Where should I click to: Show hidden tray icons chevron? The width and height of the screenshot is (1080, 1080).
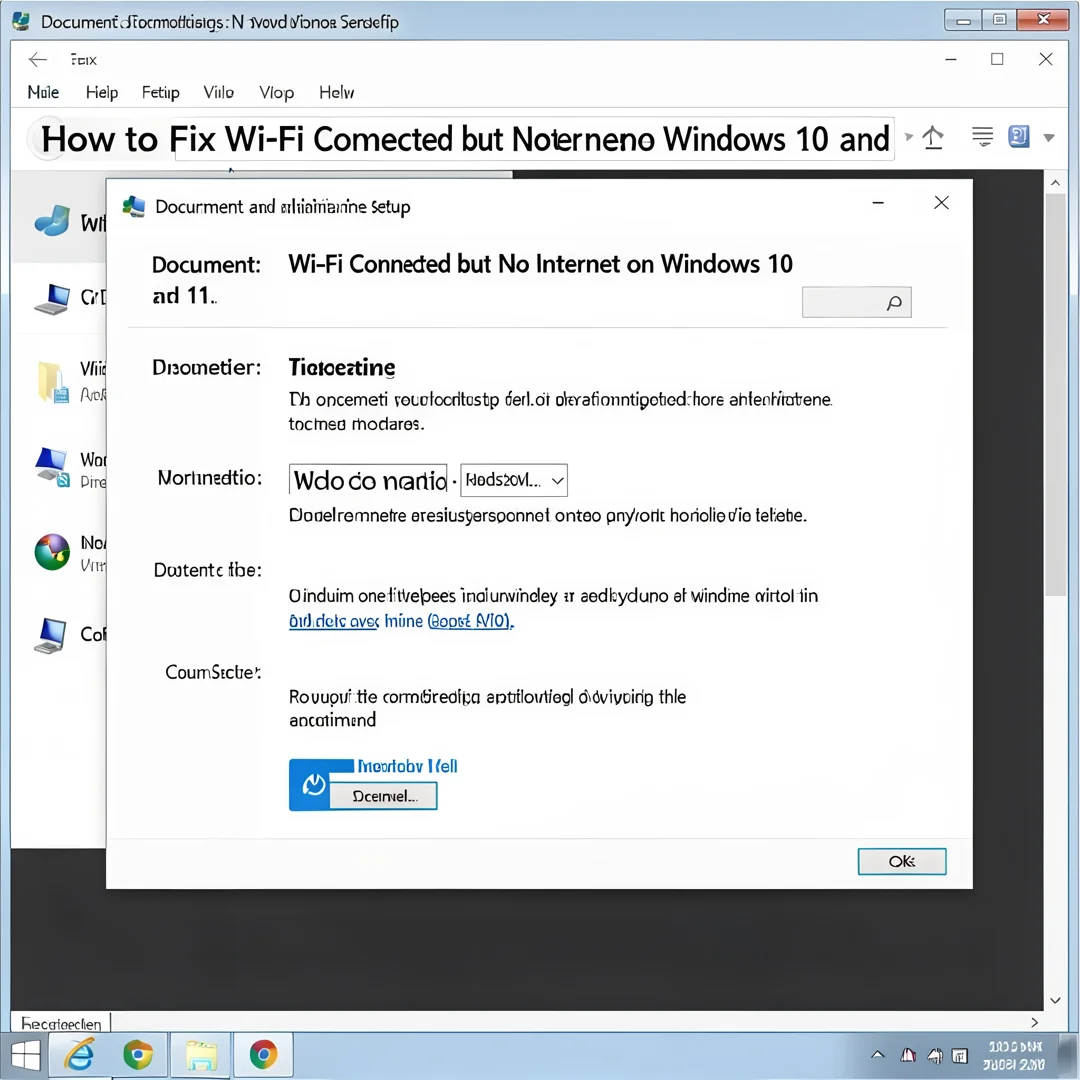click(878, 1055)
